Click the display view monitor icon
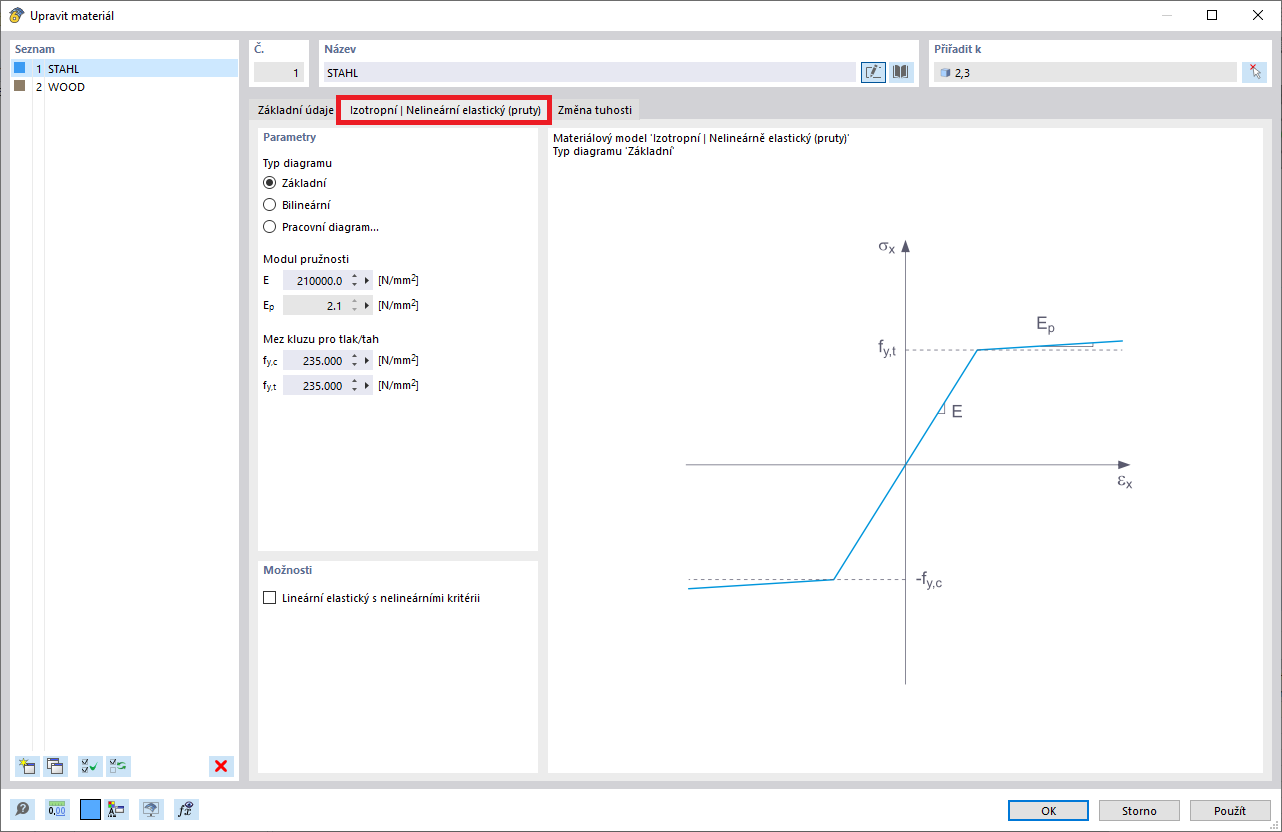The height and width of the screenshot is (832, 1282). 150,810
